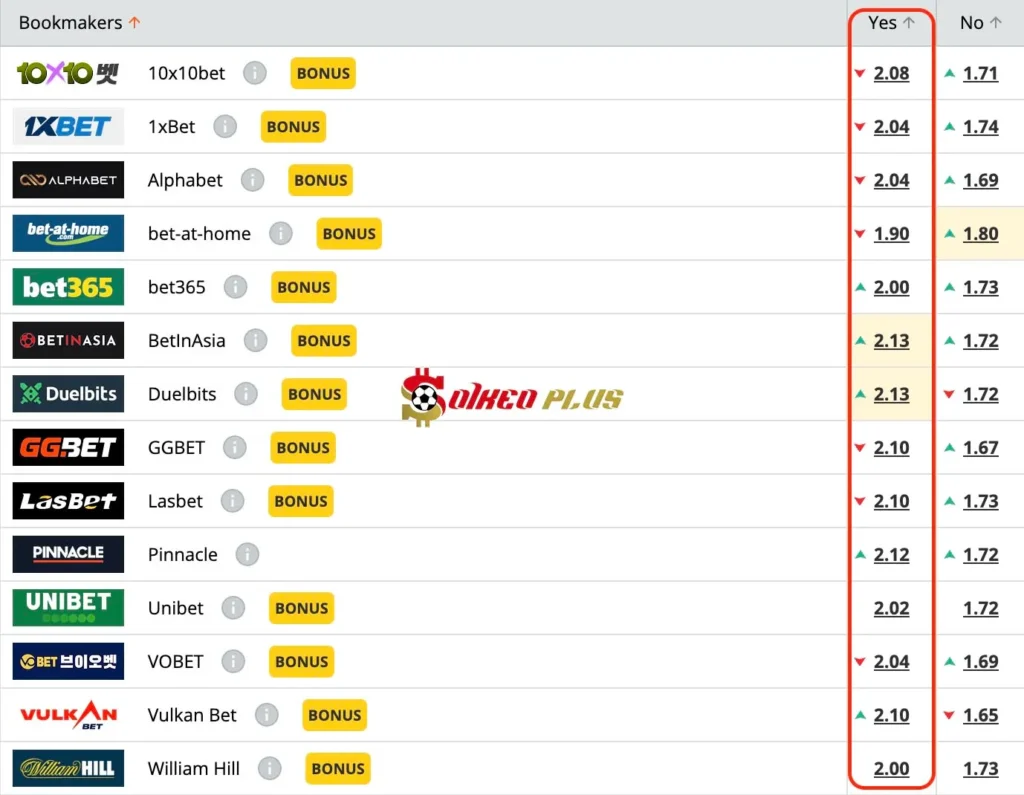This screenshot has height=795, width=1024.
Task: Claim the Unibet BONUS
Action: [301, 608]
